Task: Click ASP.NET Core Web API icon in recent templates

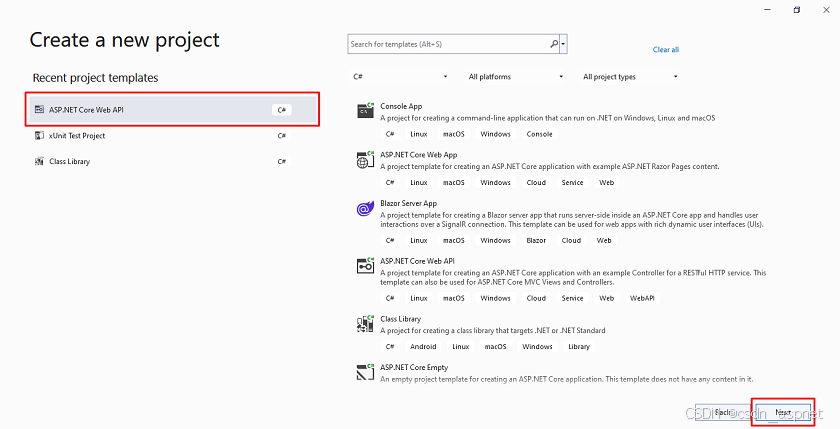Action: coord(39,109)
